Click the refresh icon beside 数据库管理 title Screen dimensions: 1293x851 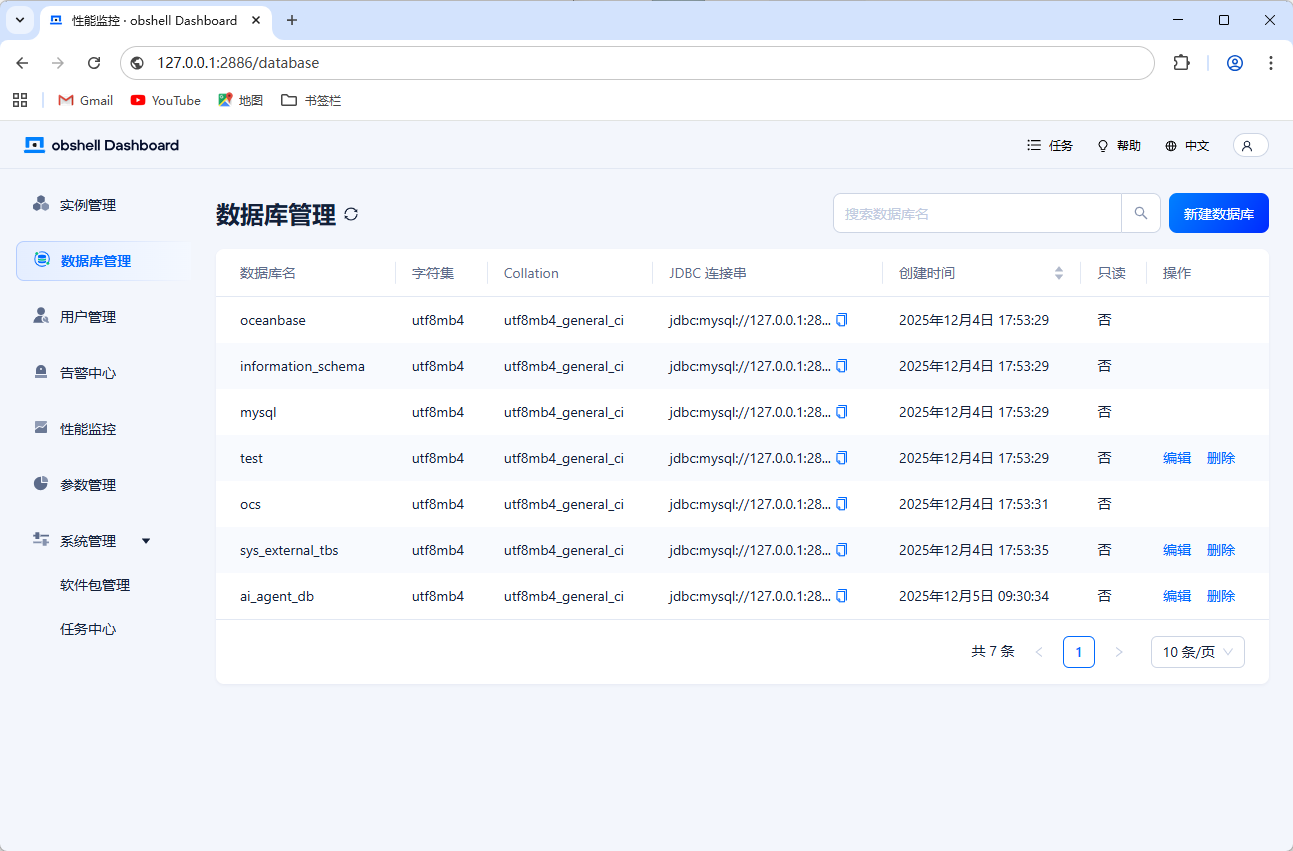[351, 214]
